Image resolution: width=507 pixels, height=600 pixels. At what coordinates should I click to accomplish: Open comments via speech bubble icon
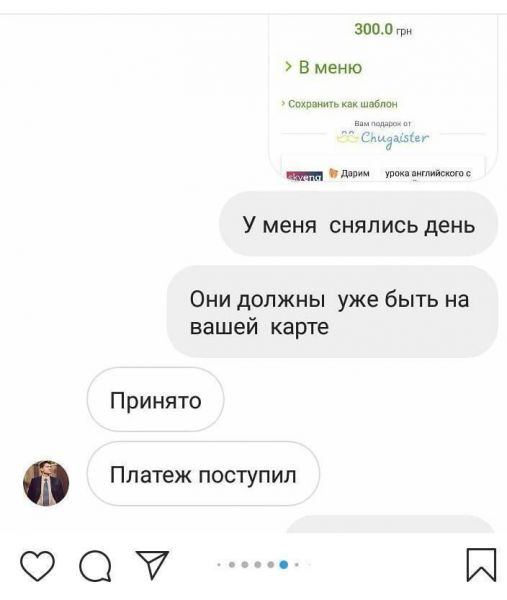click(95, 566)
